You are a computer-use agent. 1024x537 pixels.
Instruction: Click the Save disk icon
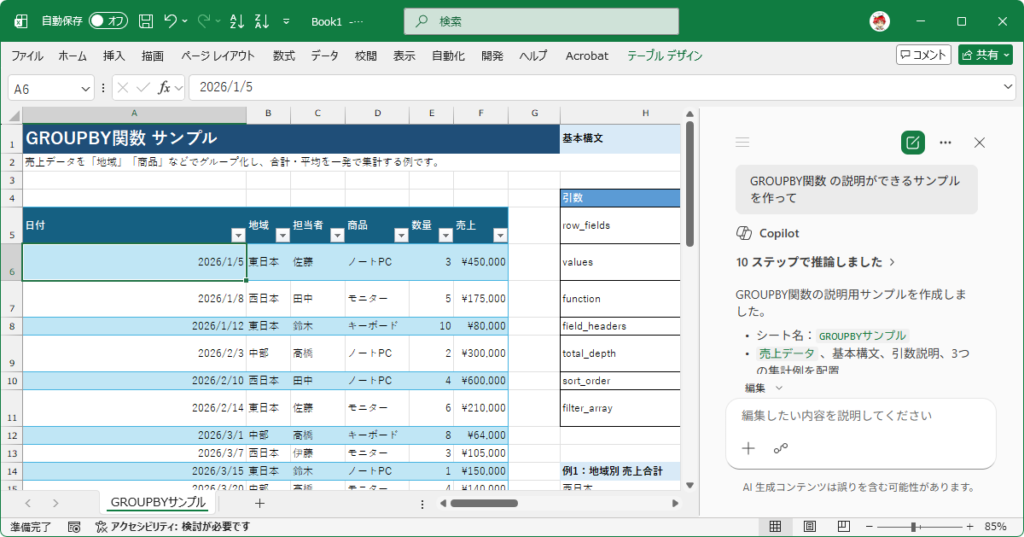point(146,21)
